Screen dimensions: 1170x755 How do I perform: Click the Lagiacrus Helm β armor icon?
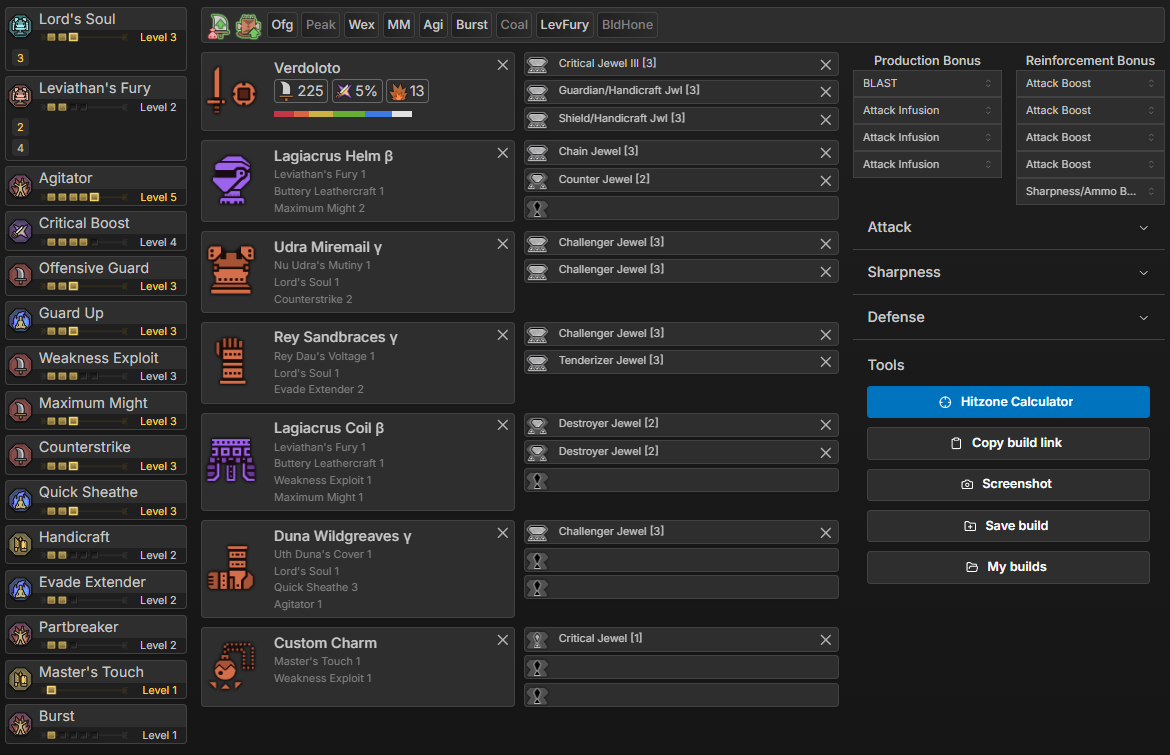(232, 180)
